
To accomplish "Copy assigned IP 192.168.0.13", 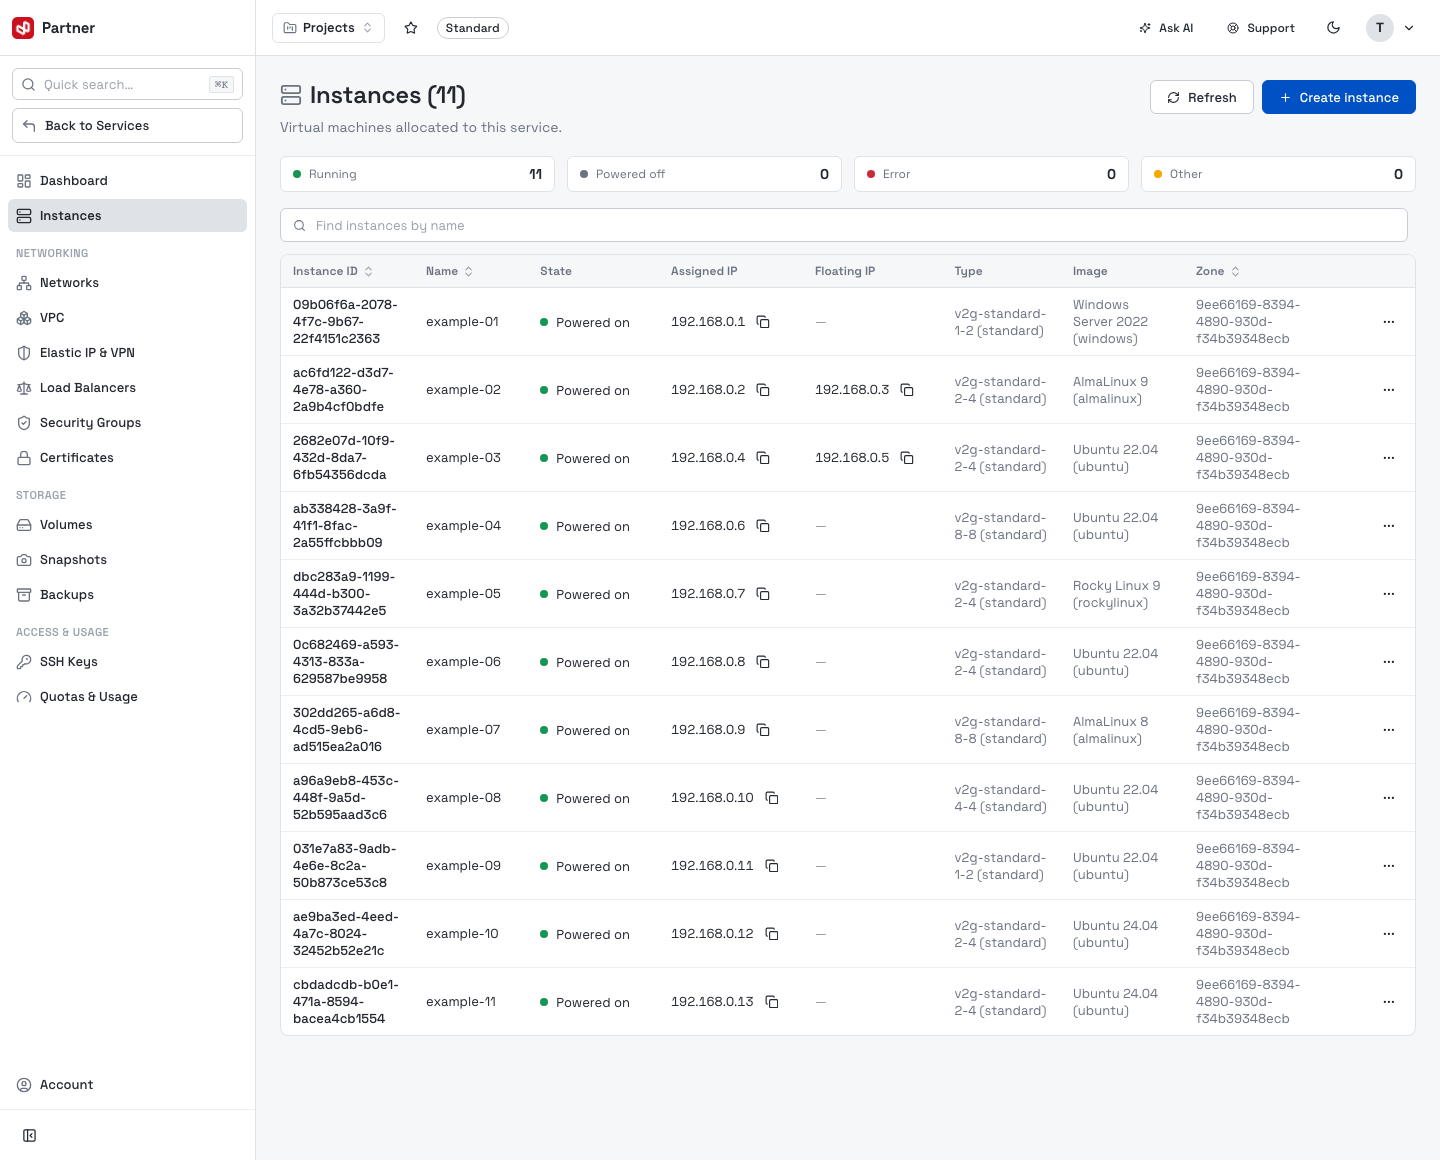I will pyautogui.click(x=772, y=1002).
